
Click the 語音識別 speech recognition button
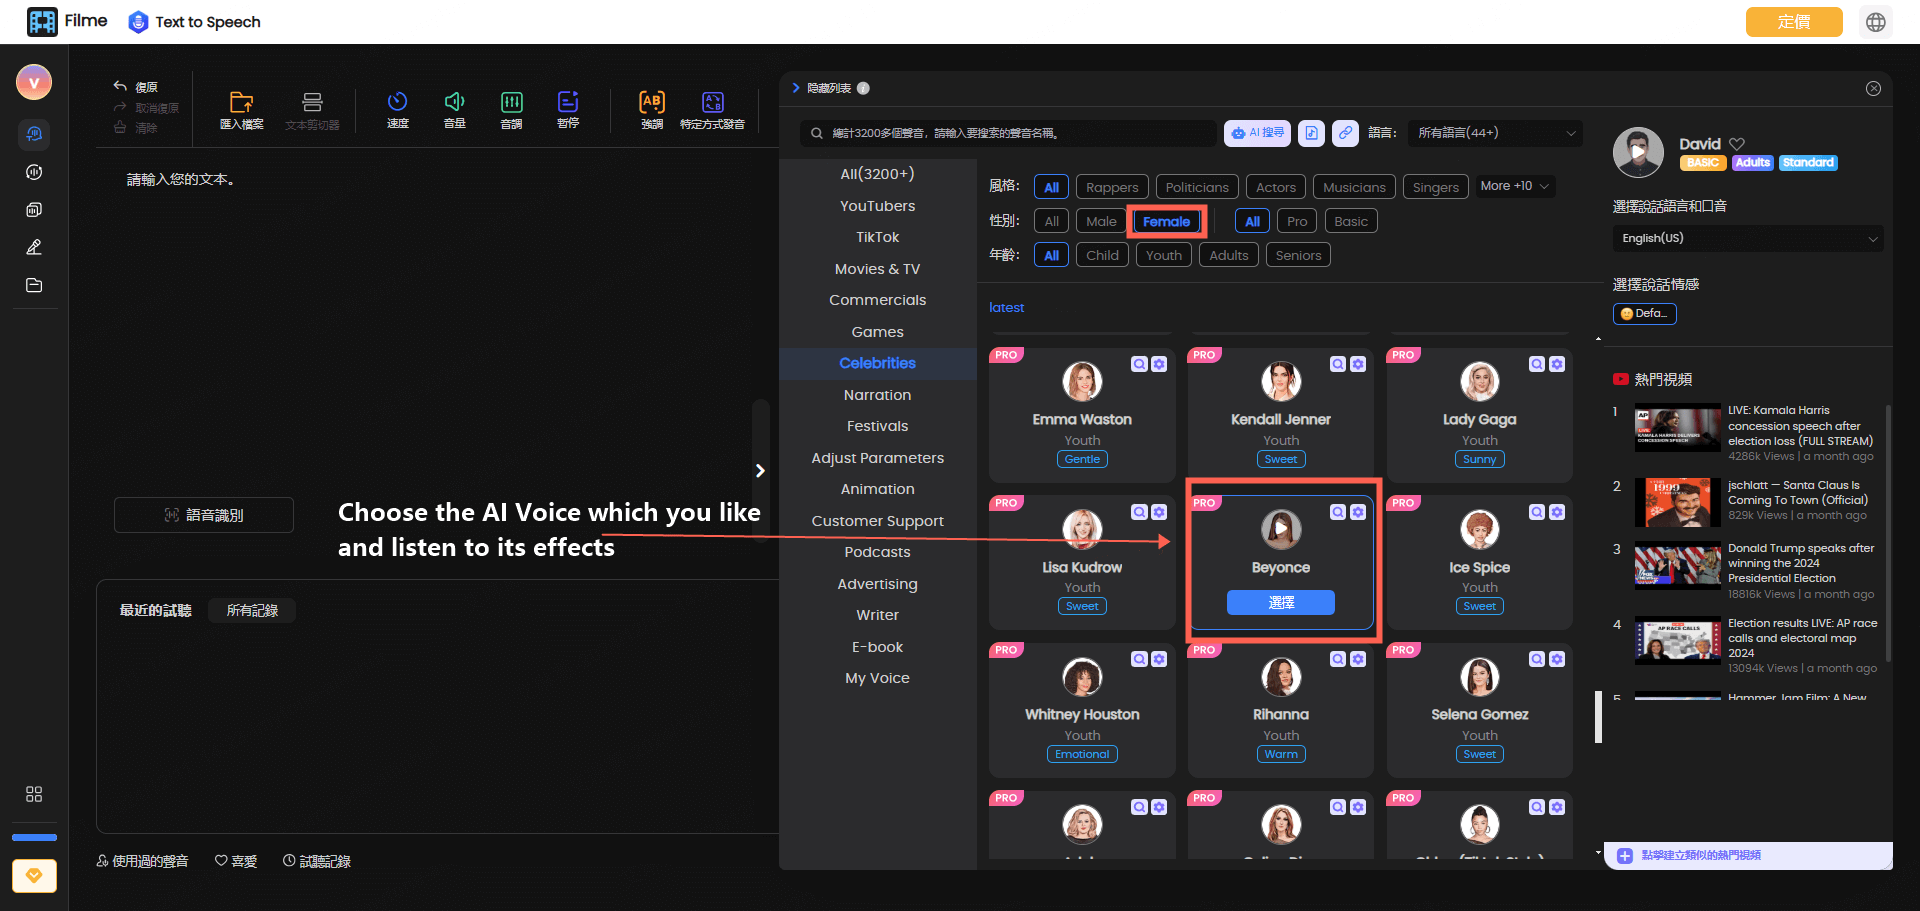coord(204,515)
